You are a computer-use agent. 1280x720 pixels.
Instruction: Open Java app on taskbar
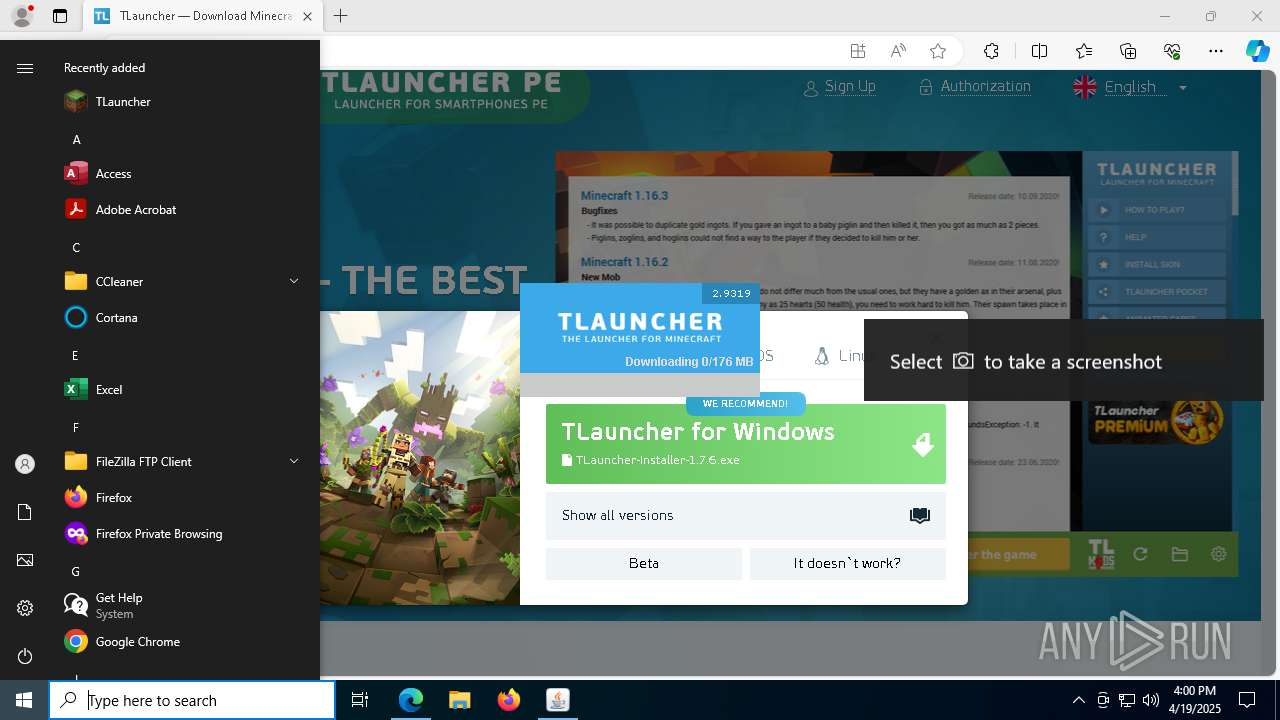point(558,700)
